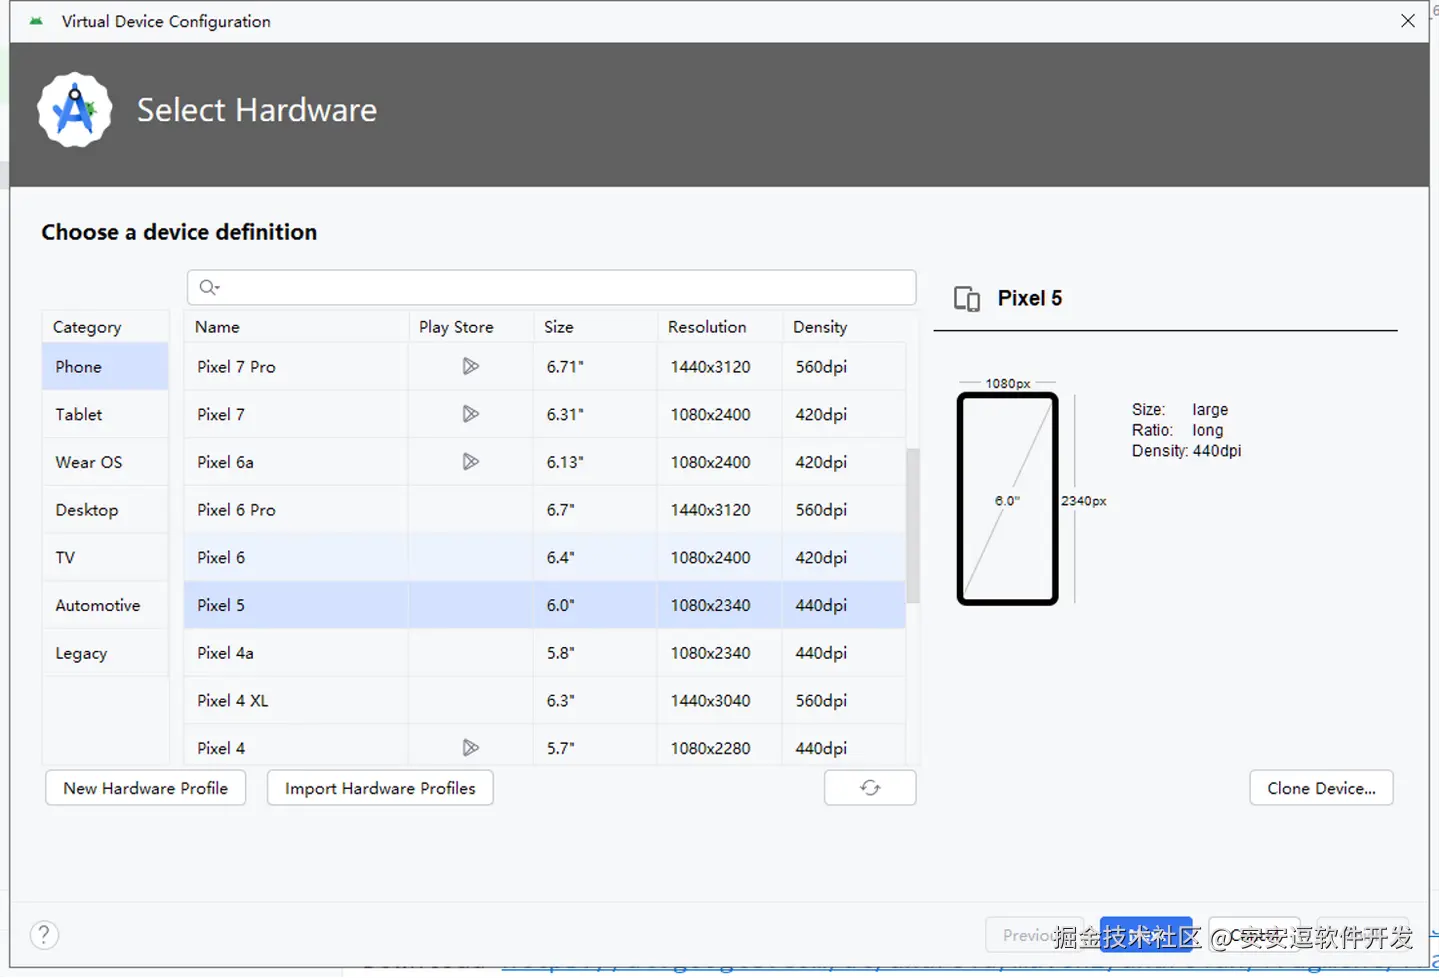The width and height of the screenshot is (1440, 978).
Task: Select the Automotive category
Action: (x=105, y=605)
